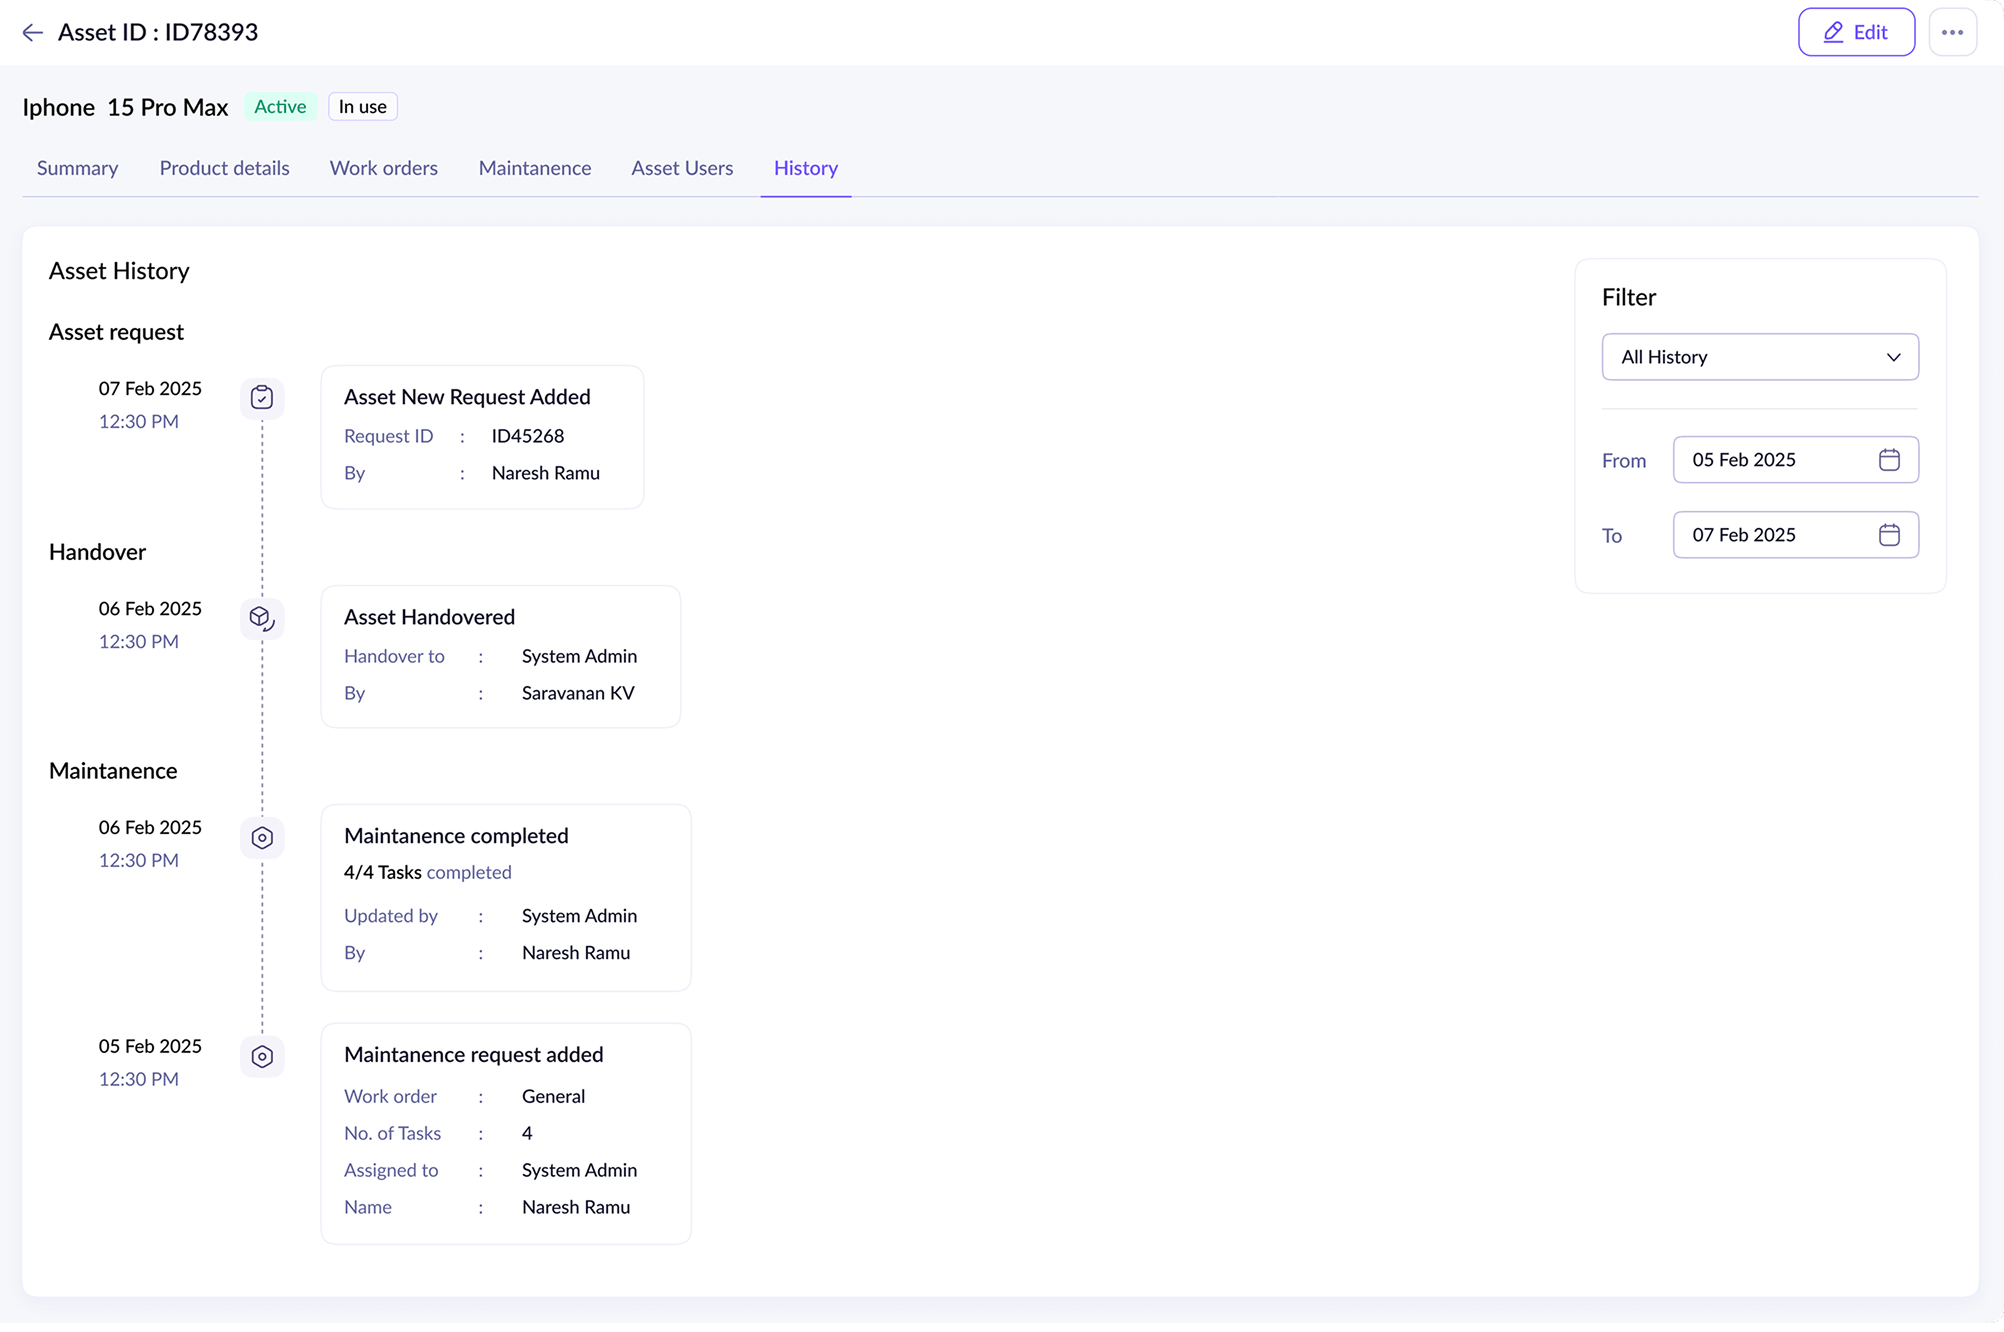Click the maintenance request added hexagon icon
Image resolution: width=2004 pixels, height=1332 pixels.
[x=262, y=1057]
